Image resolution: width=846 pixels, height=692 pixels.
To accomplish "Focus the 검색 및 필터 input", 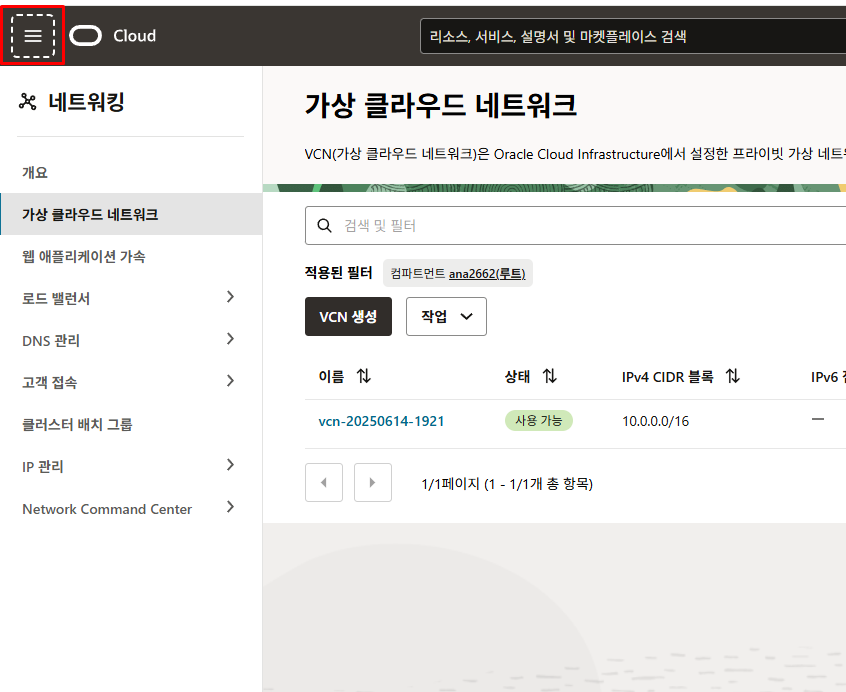I will (x=575, y=225).
